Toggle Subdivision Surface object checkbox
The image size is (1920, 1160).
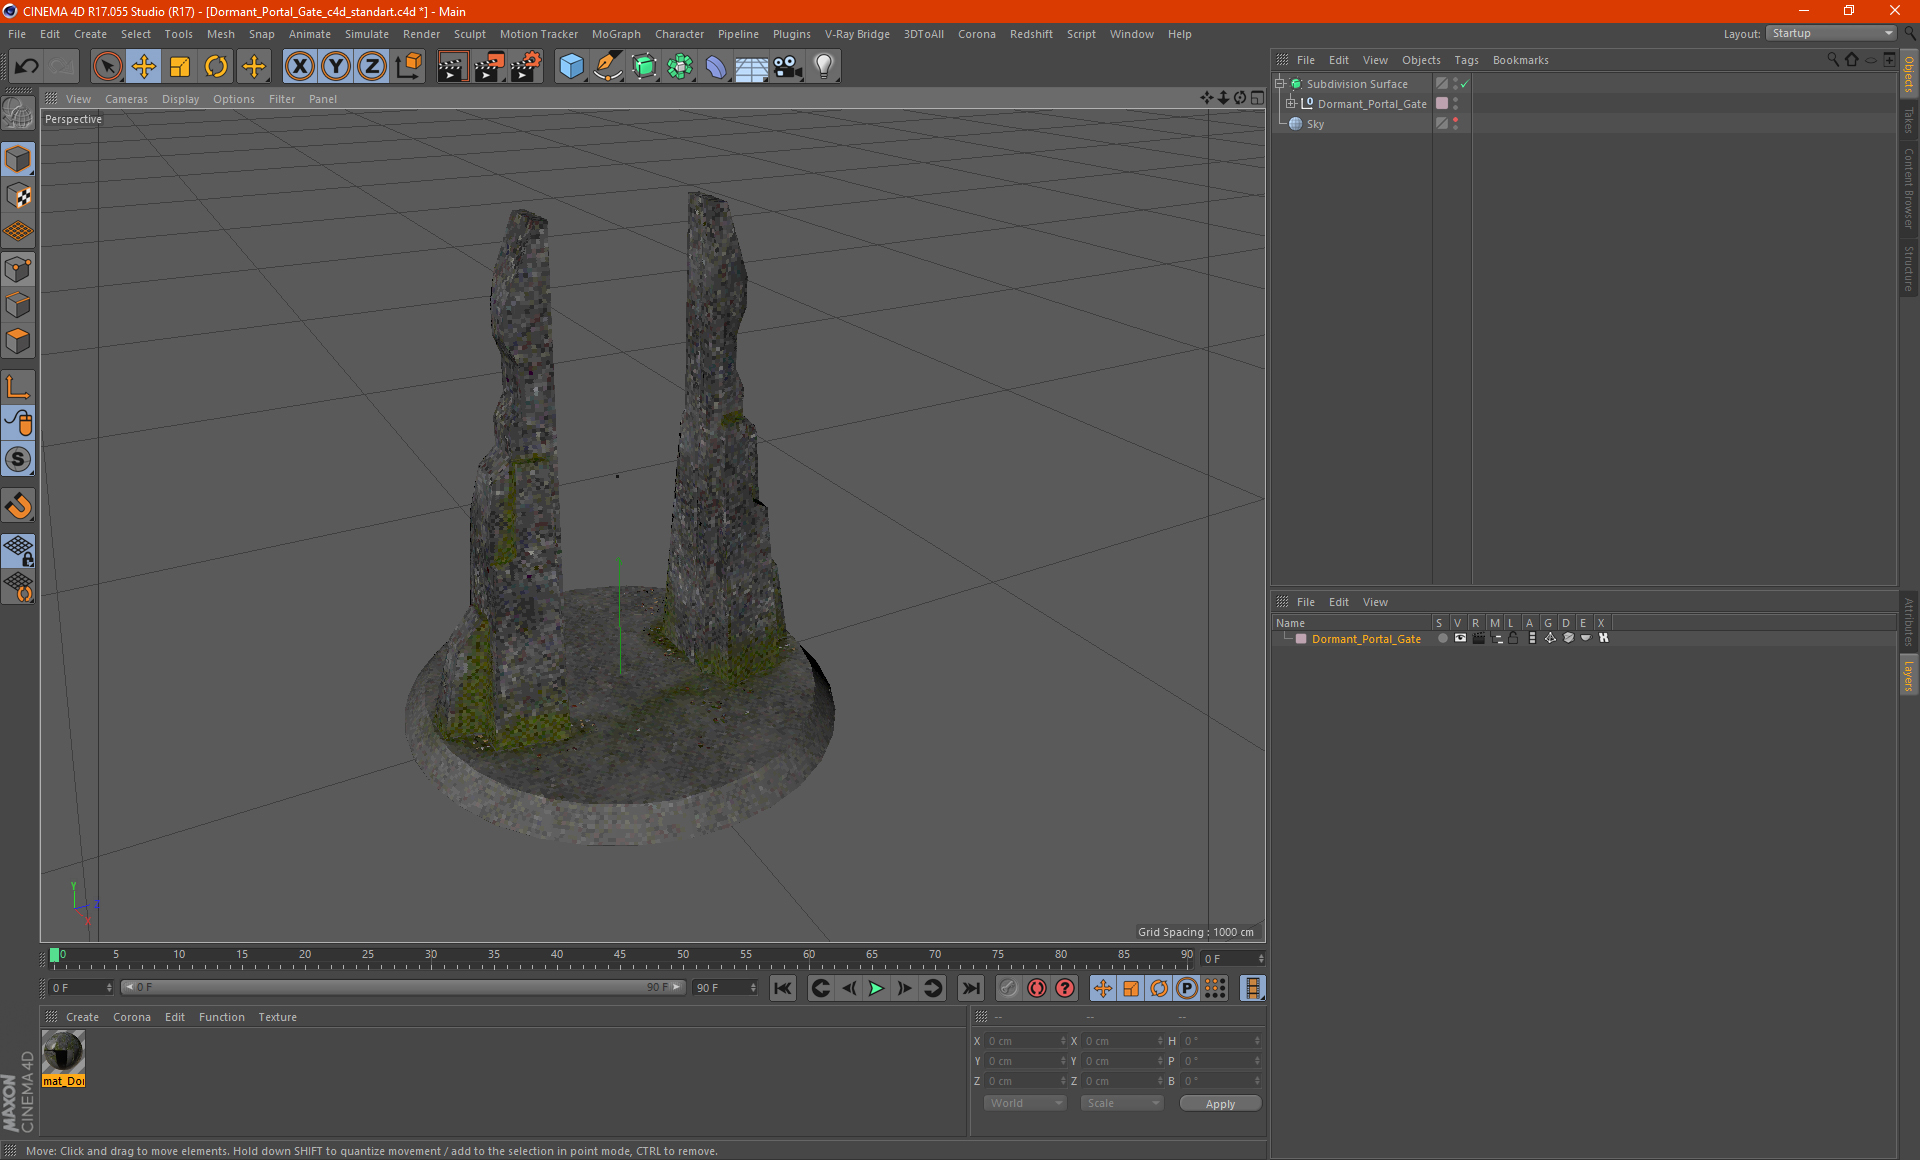pyautogui.click(x=1465, y=84)
